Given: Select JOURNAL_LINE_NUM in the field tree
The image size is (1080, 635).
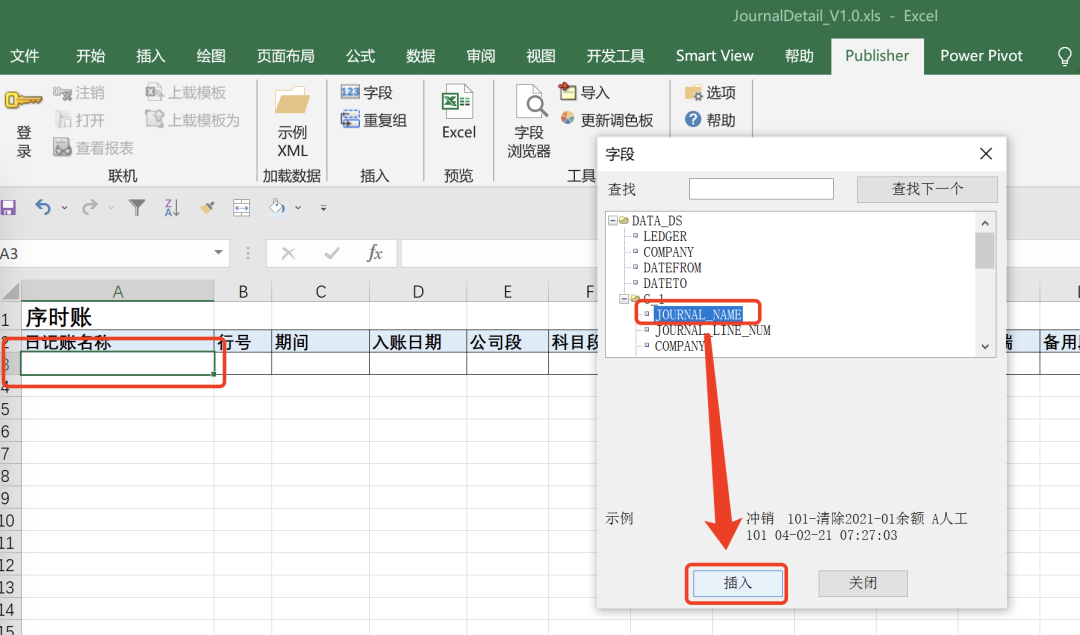Looking at the screenshot, I should [x=713, y=331].
